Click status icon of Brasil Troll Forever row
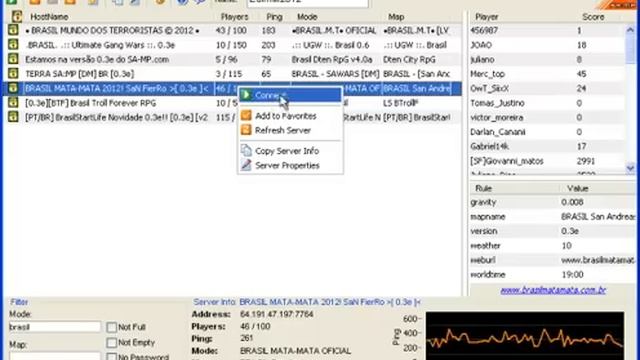 pyautogui.click(x=13, y=103)
